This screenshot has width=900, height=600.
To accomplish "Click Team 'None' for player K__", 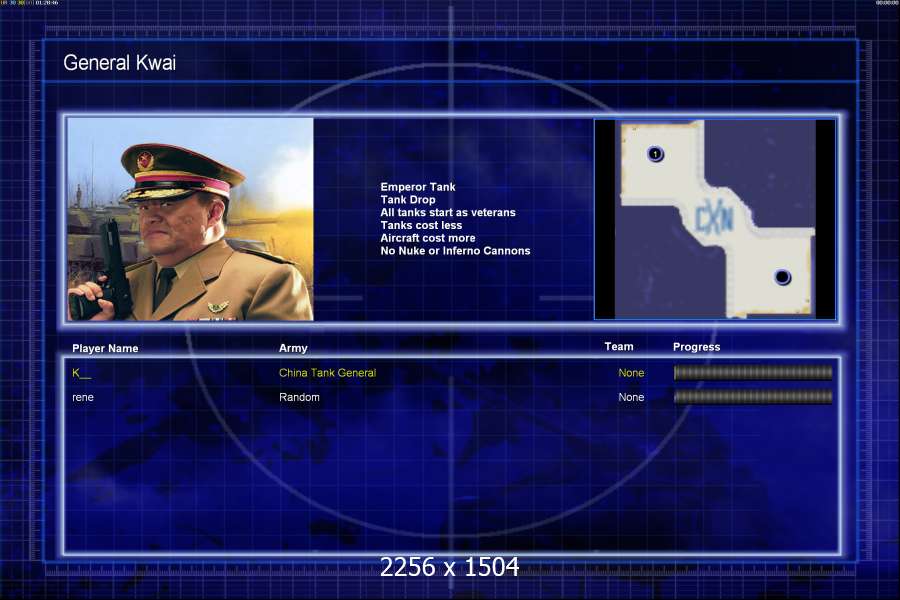I will coord(631,373).
